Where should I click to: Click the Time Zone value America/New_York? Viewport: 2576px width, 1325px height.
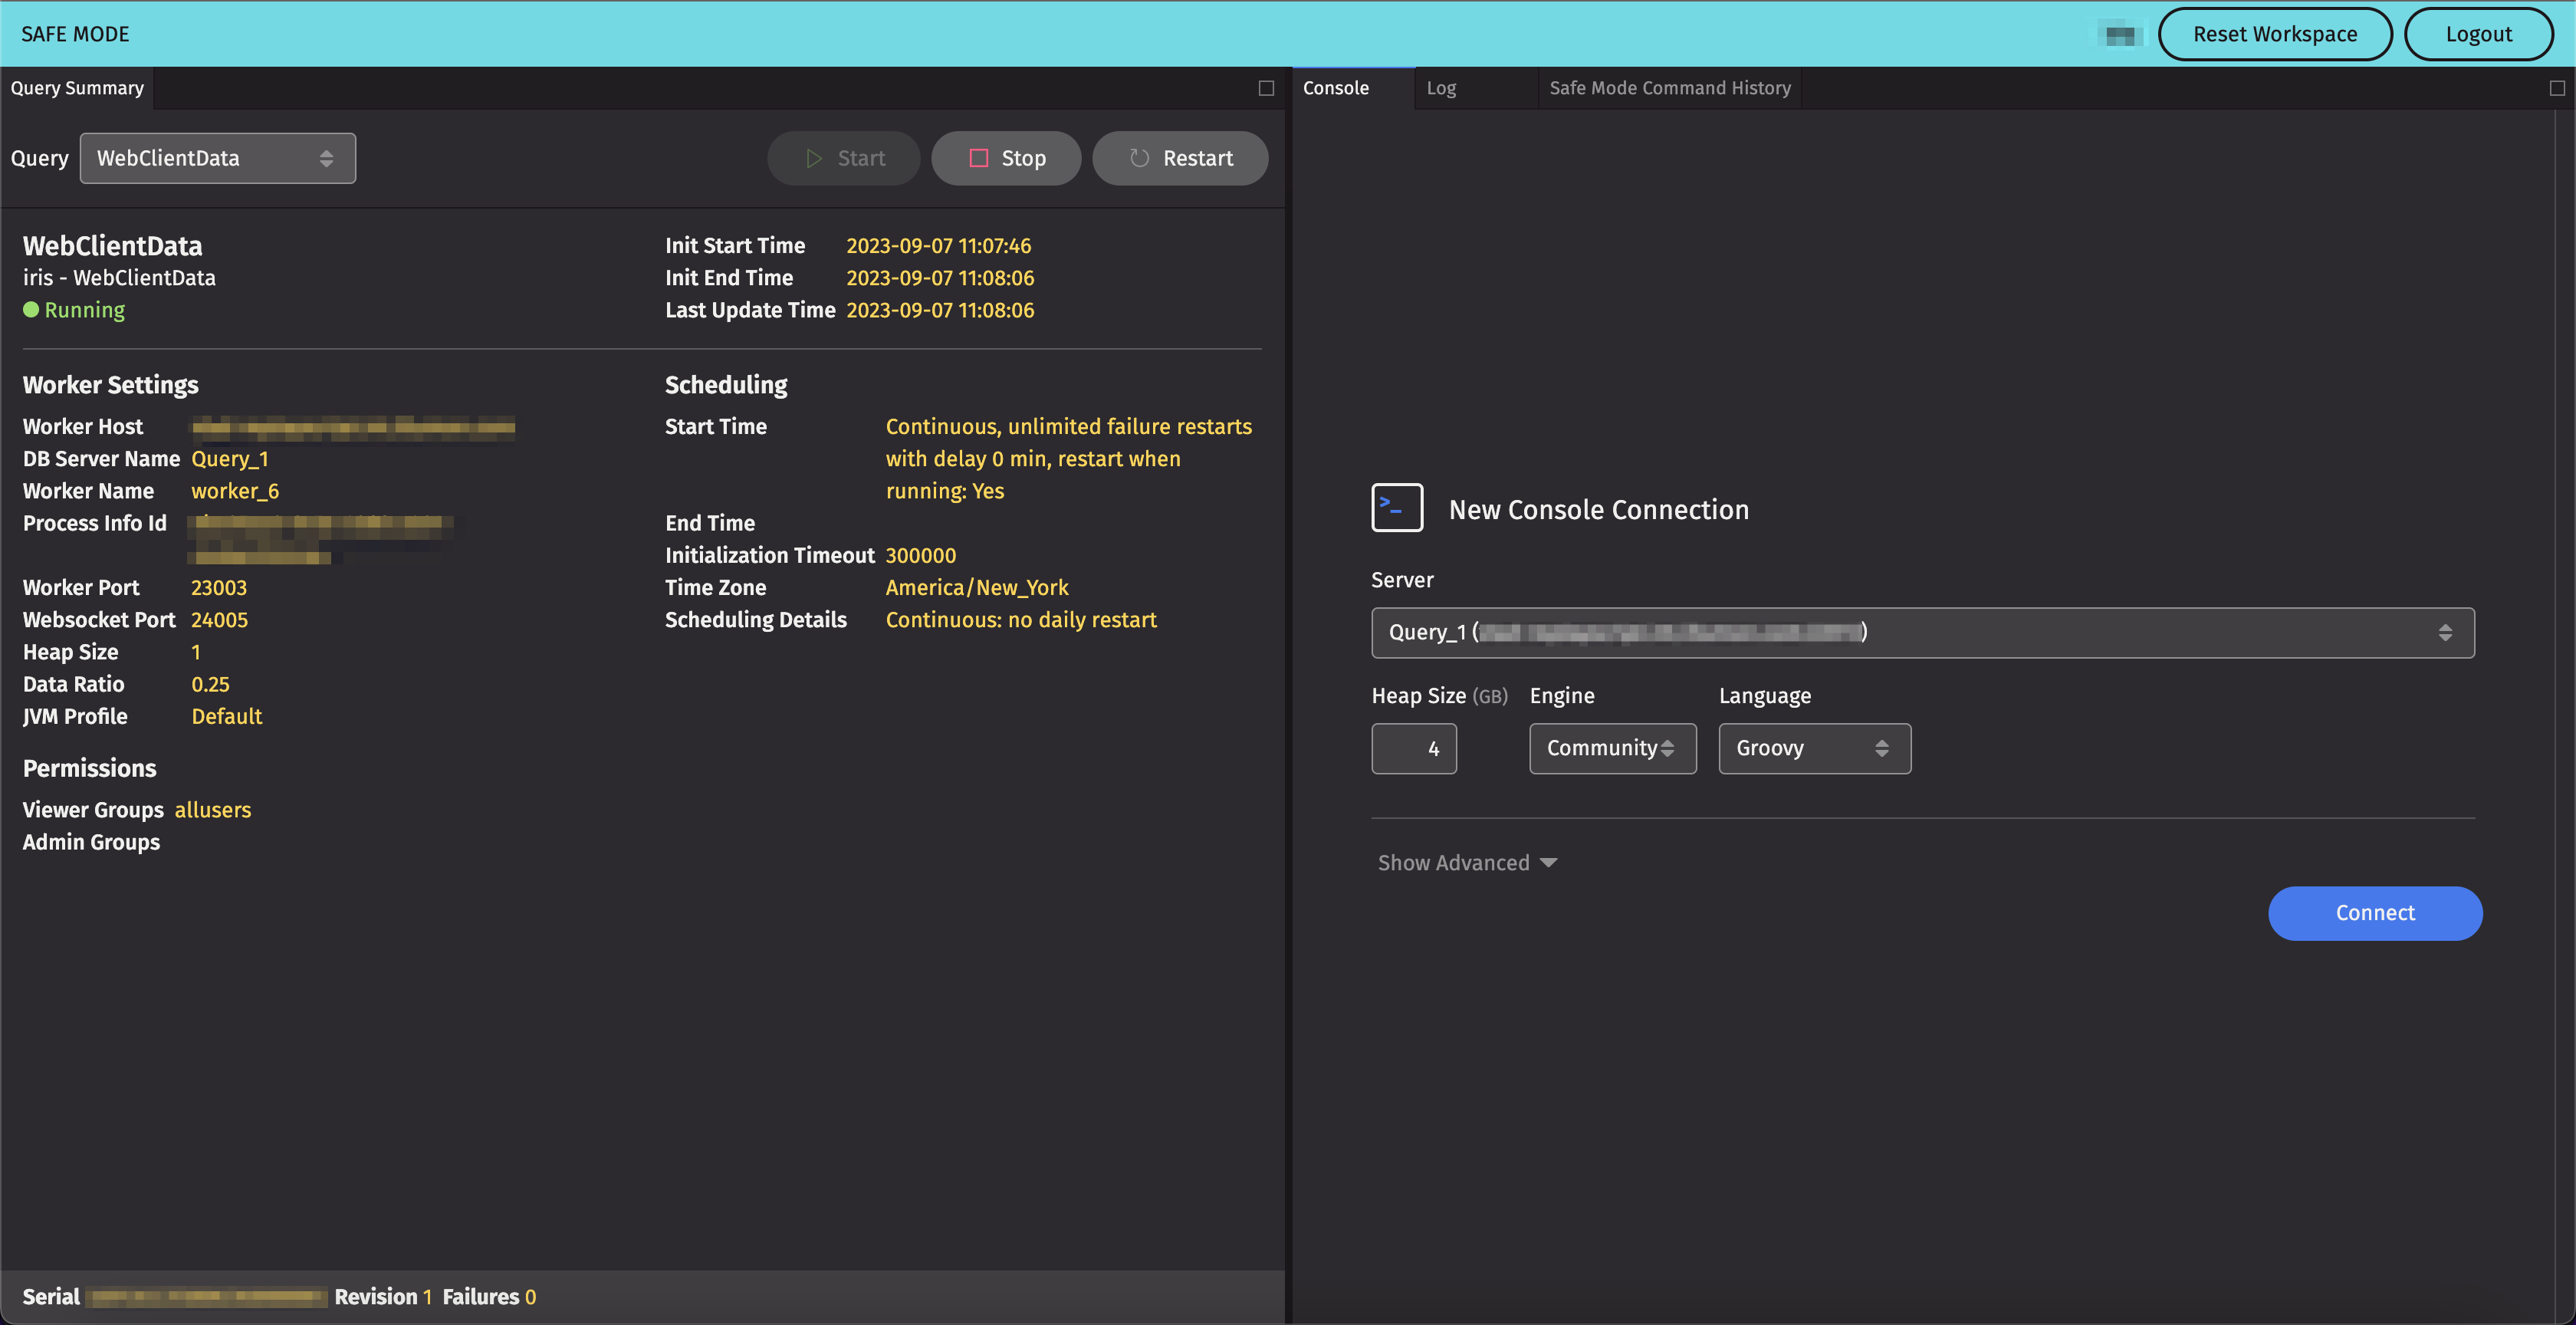click(977, 588)
